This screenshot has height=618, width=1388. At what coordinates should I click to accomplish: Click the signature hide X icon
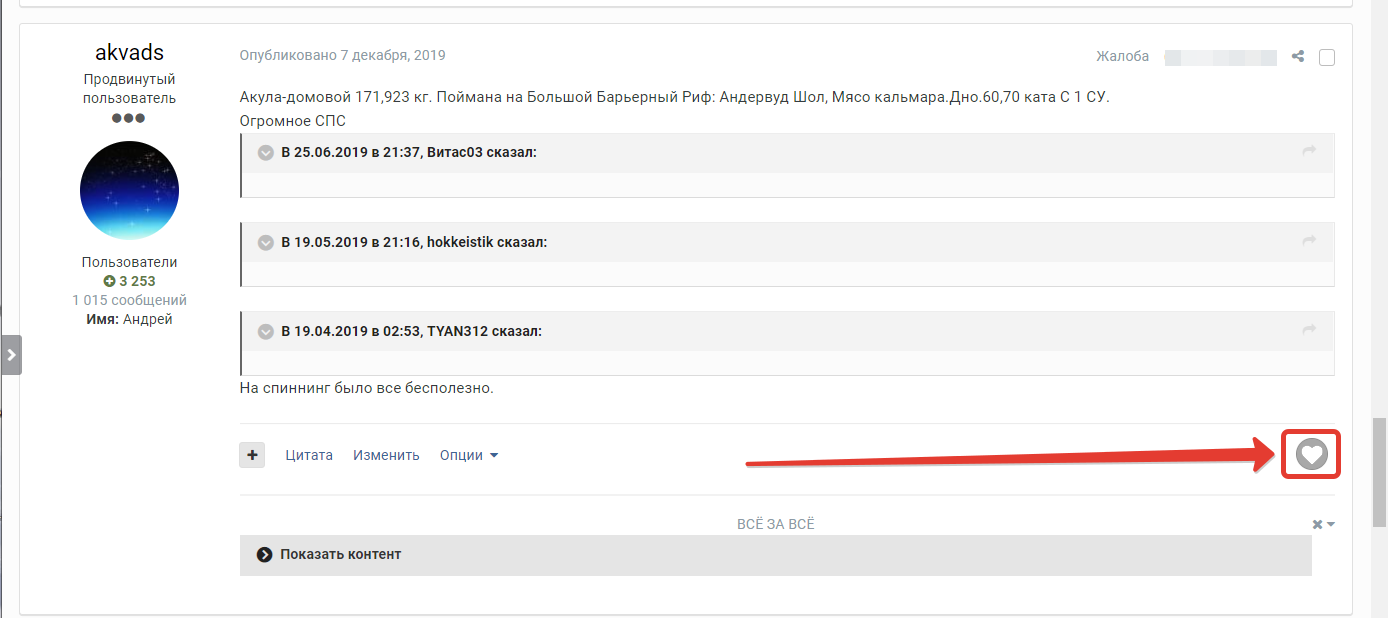point(1318,524)
